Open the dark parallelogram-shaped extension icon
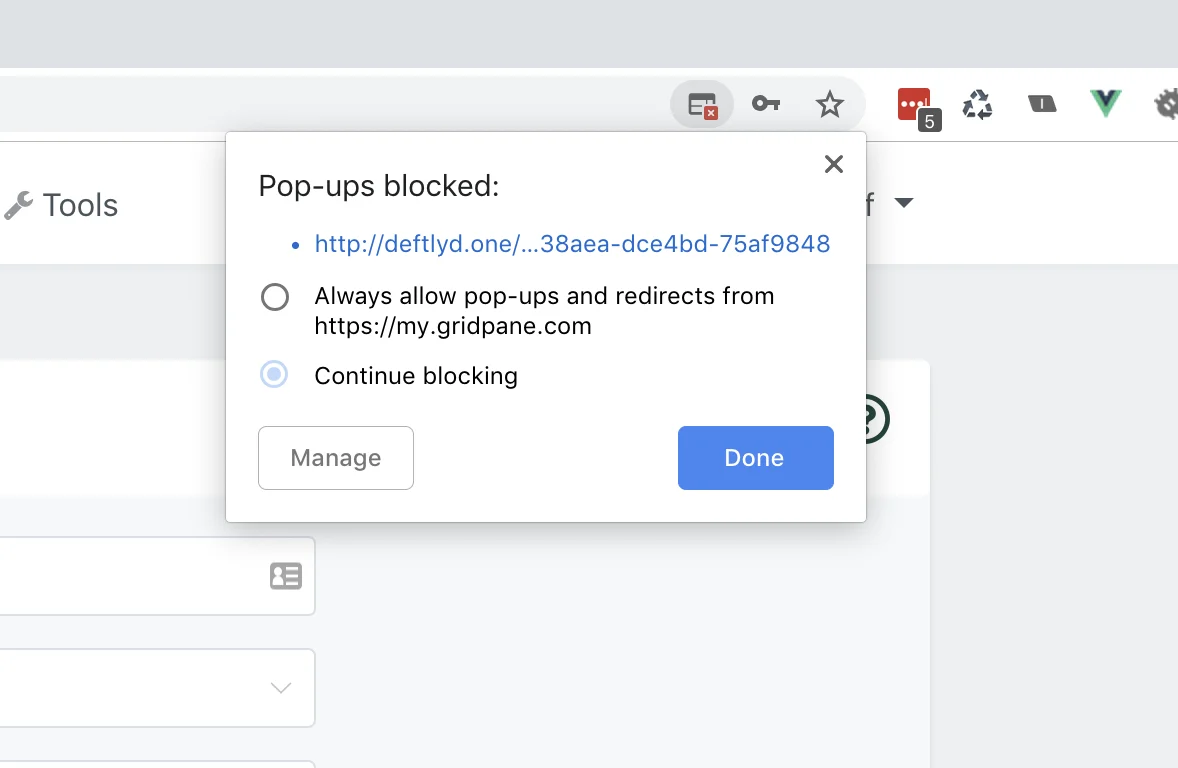The height and width of the screenshot is (768, 1178). point(1041,104)
